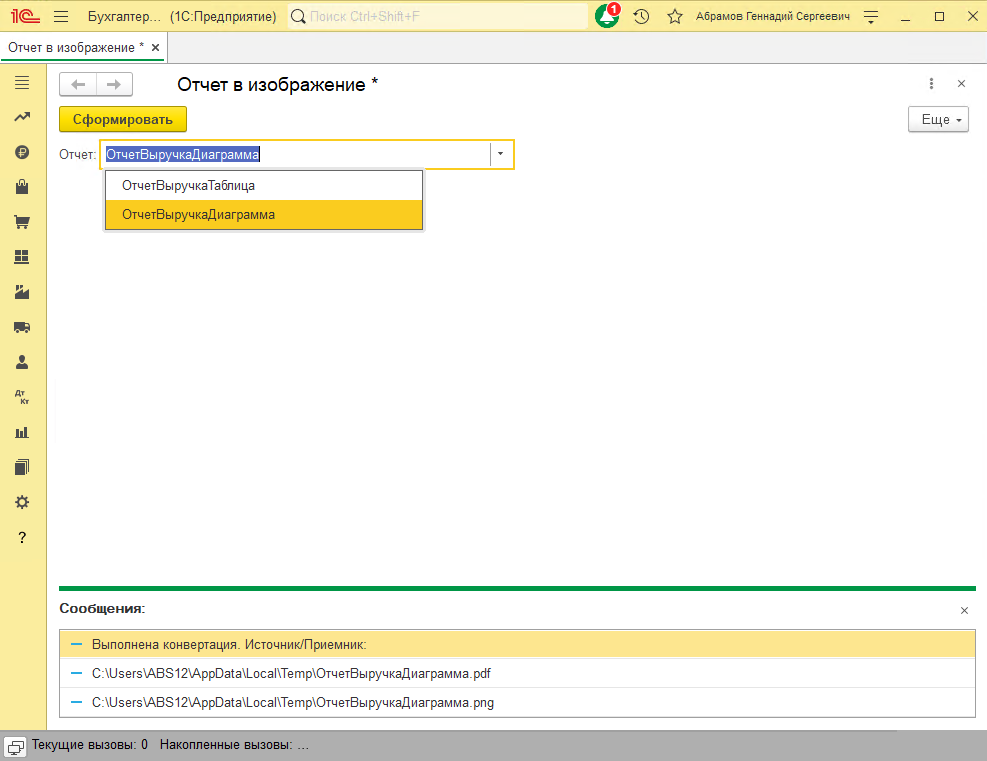Open the truck fixed assets section icon

[x=22, y=327]
